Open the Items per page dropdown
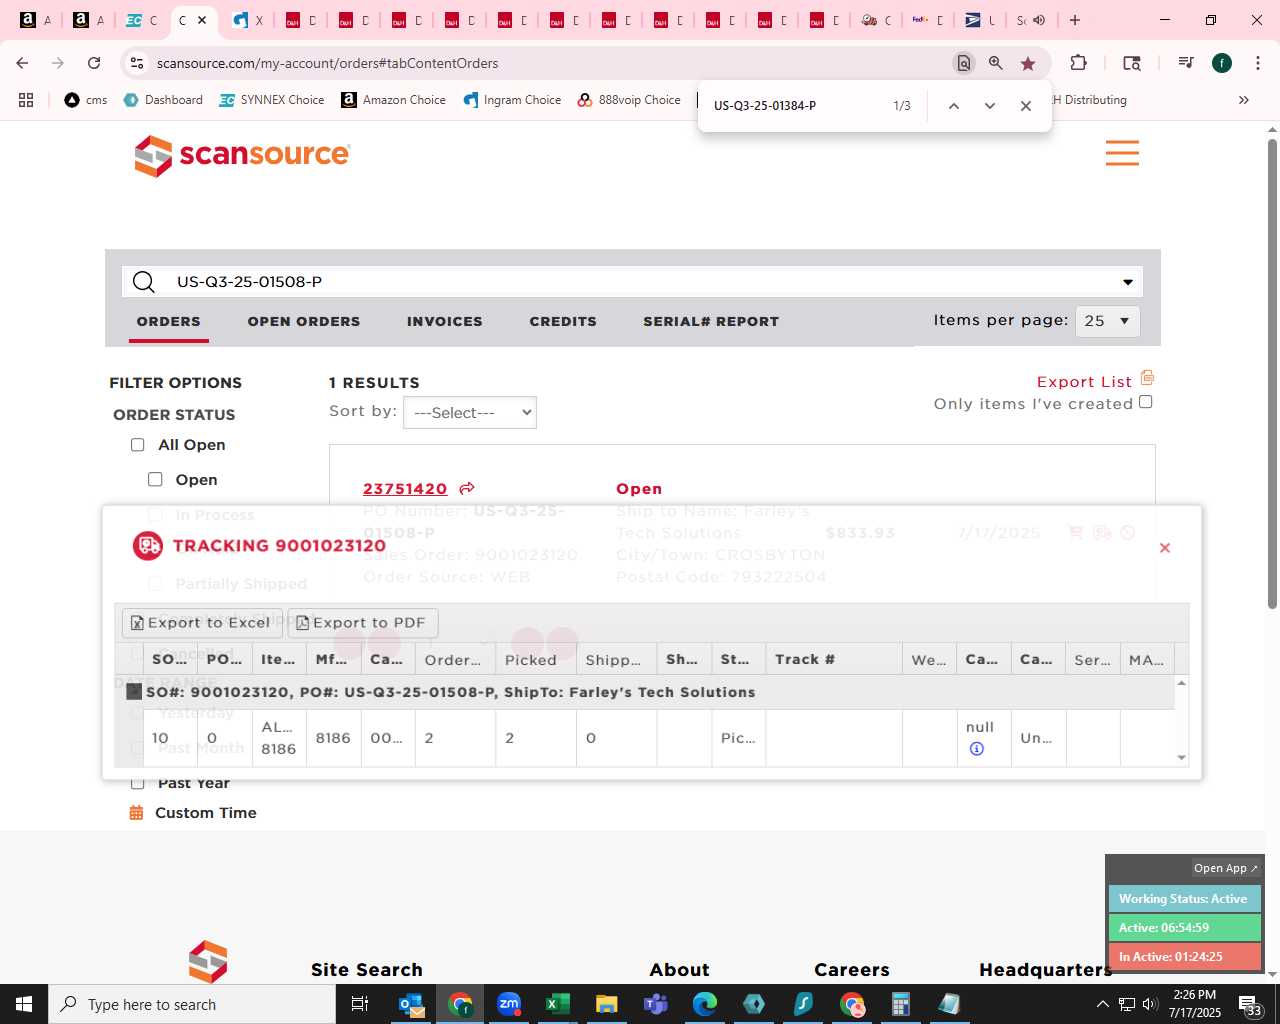Viewport: 1280px width, 1024px height. (1107, 321)
